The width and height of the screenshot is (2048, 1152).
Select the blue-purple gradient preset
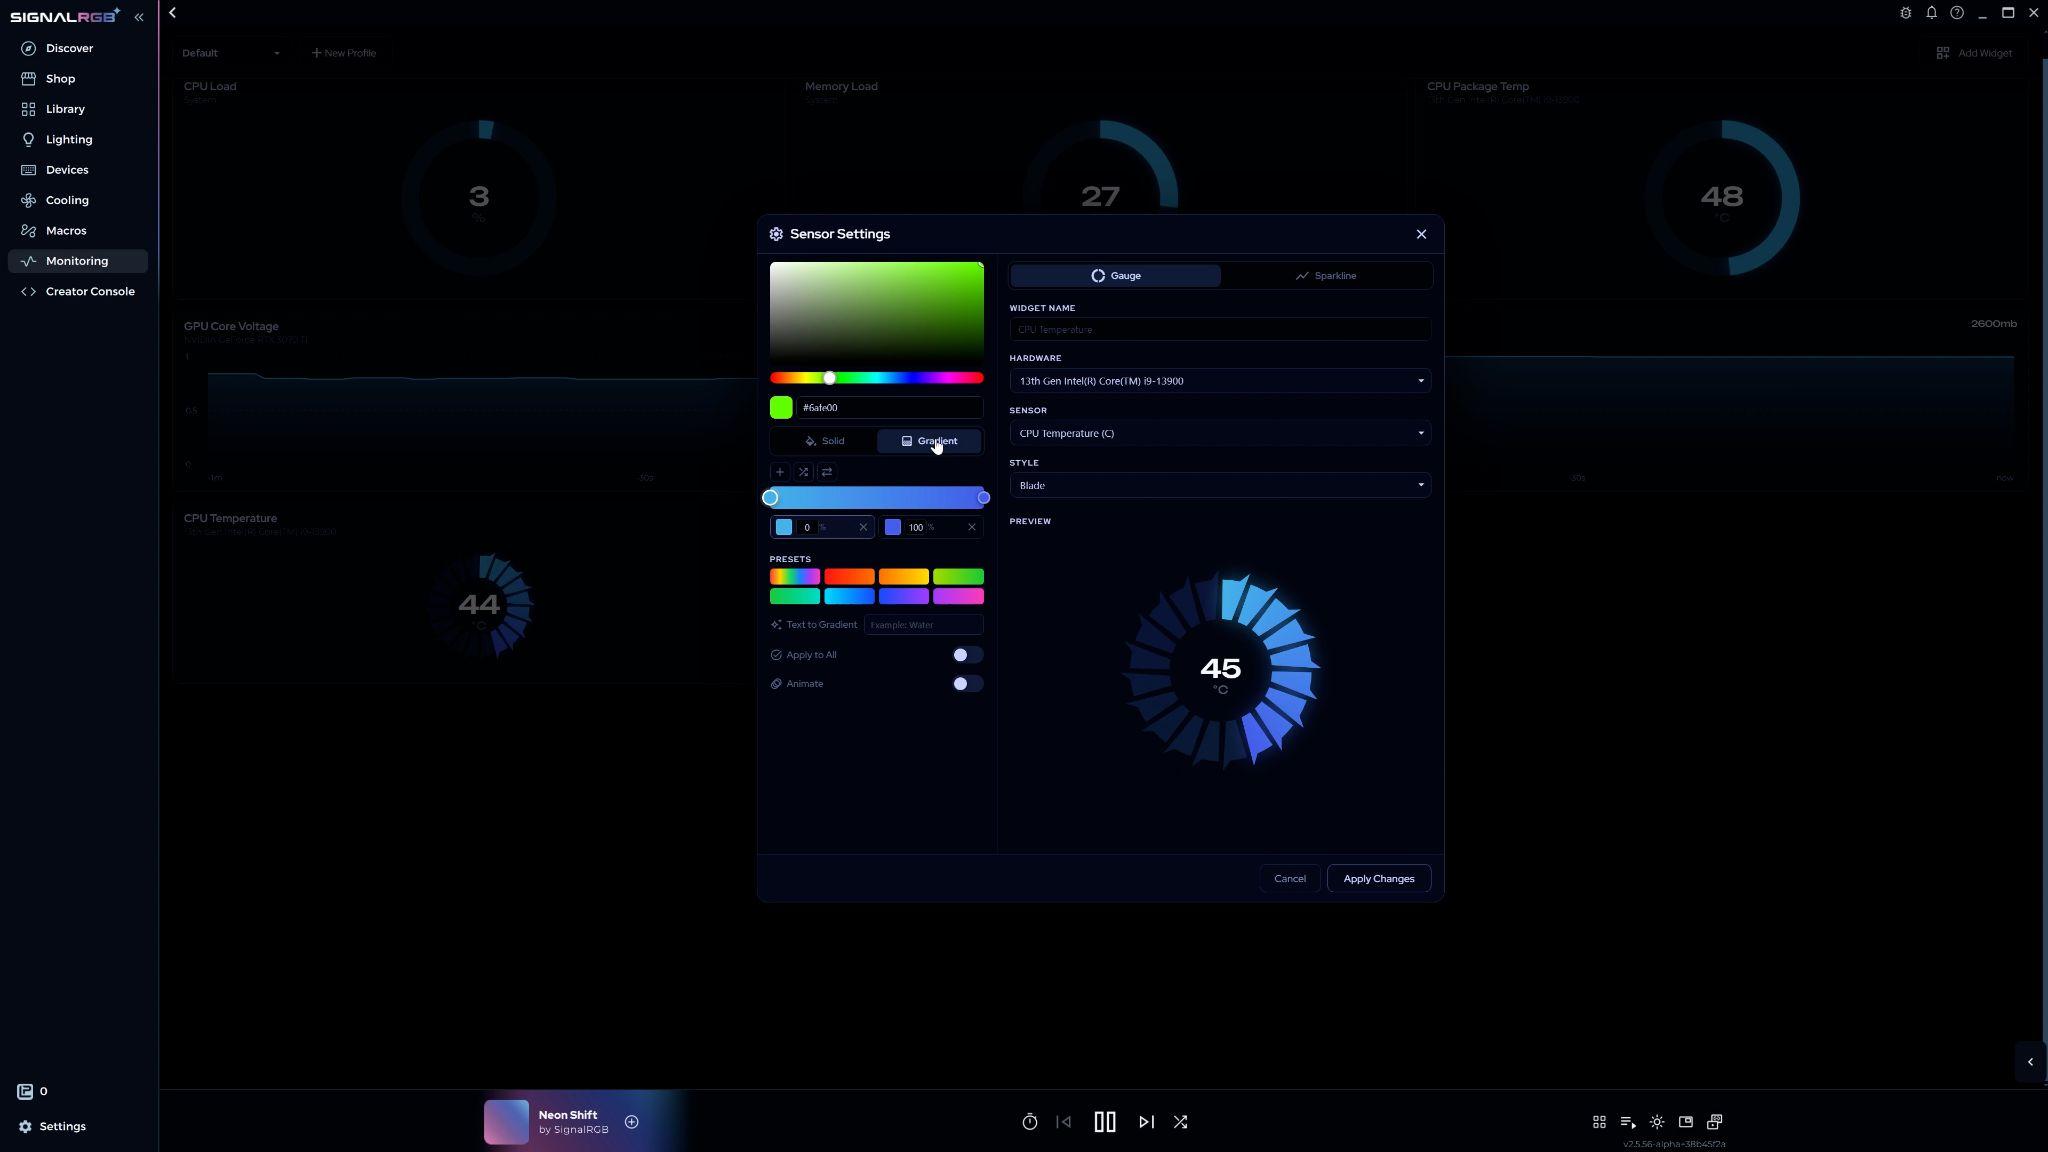pyautogui.click(x=904, y=597)
